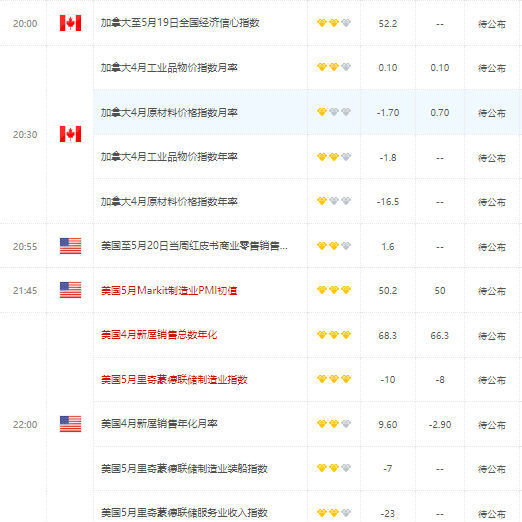Open 加拿大至5月19日全国经济信心指数 entry

180,23
